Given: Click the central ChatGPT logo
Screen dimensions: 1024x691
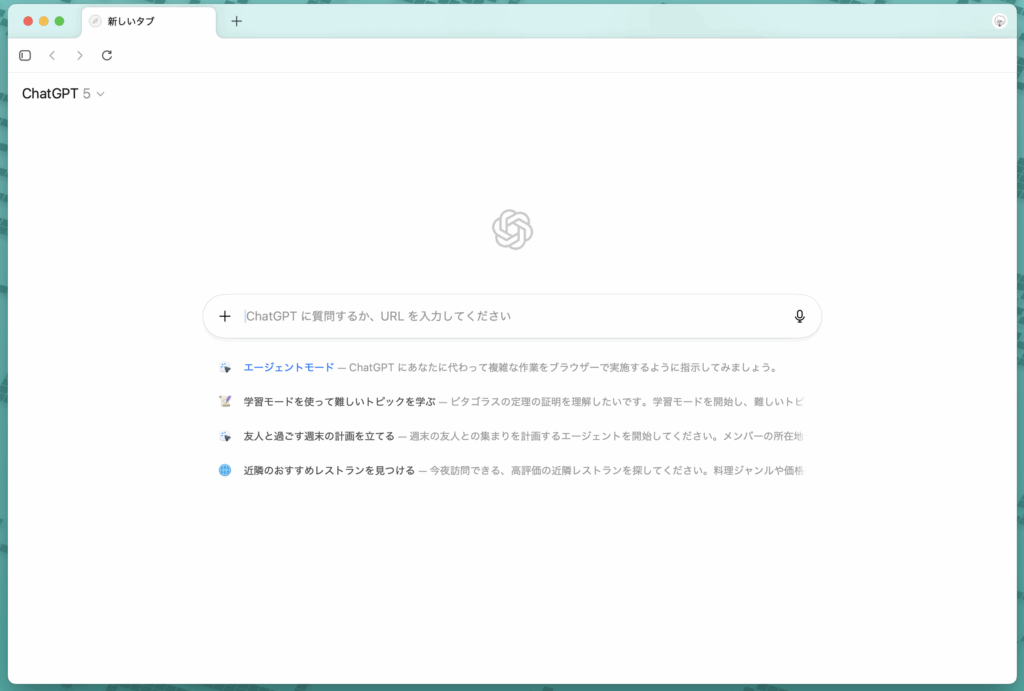Looking at the screenshot, I should (x=511, y=228).
